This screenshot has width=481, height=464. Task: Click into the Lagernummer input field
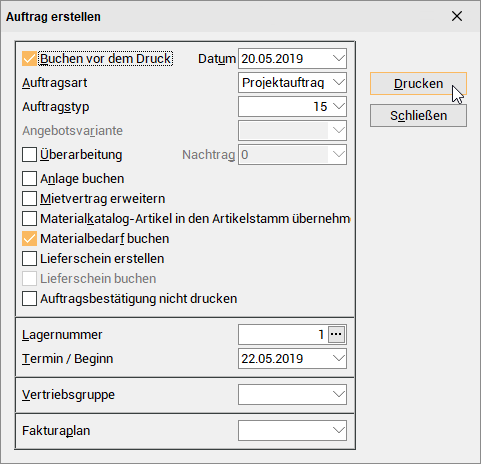(x=283, y=334)
